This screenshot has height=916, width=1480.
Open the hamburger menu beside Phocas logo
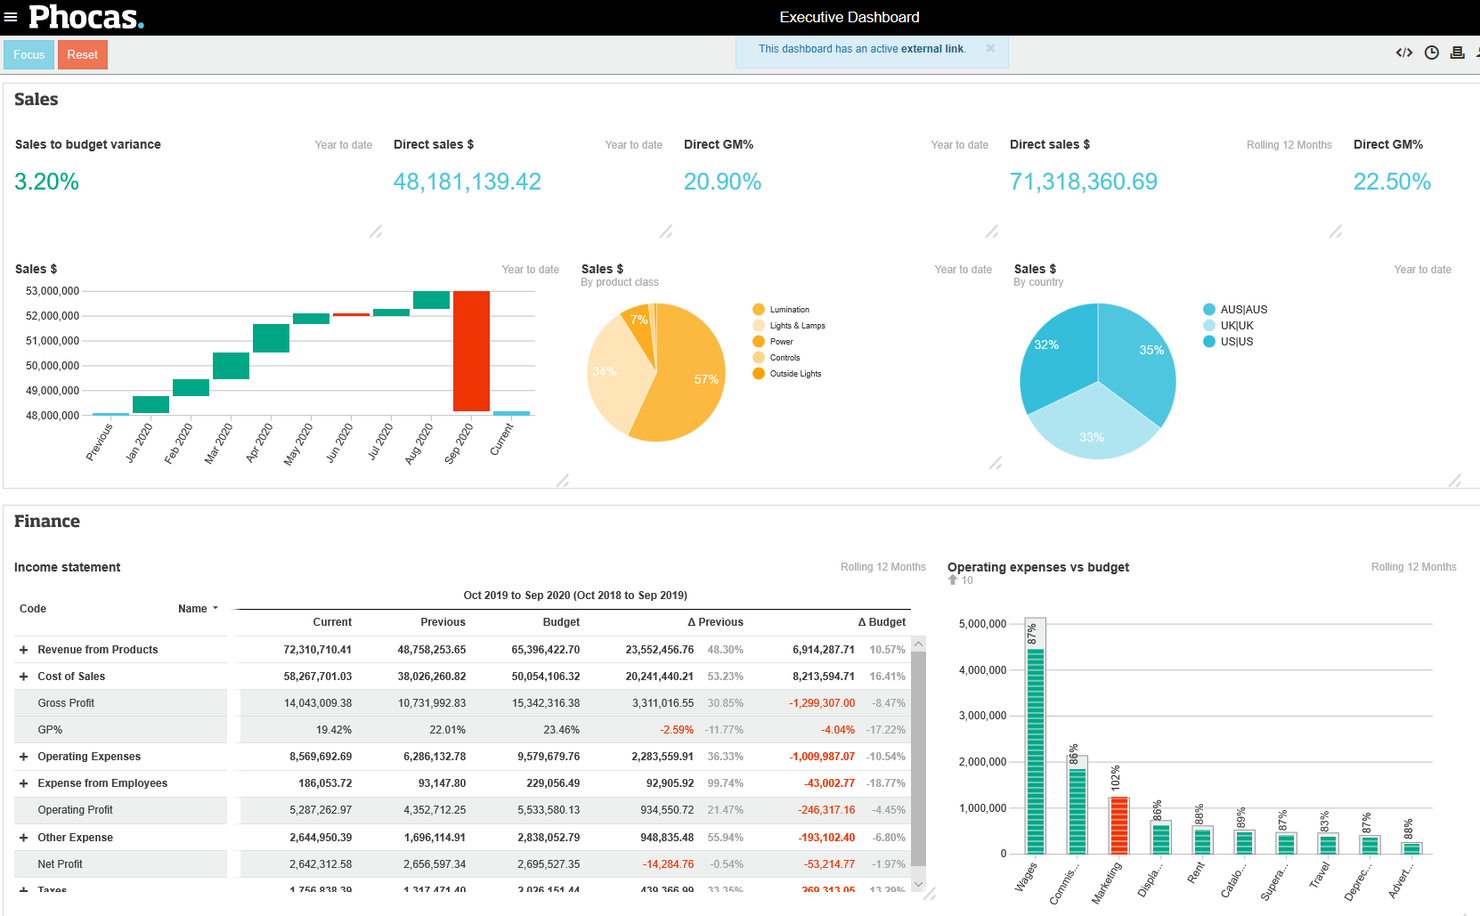pyautogui.click(x=12, y=16)
